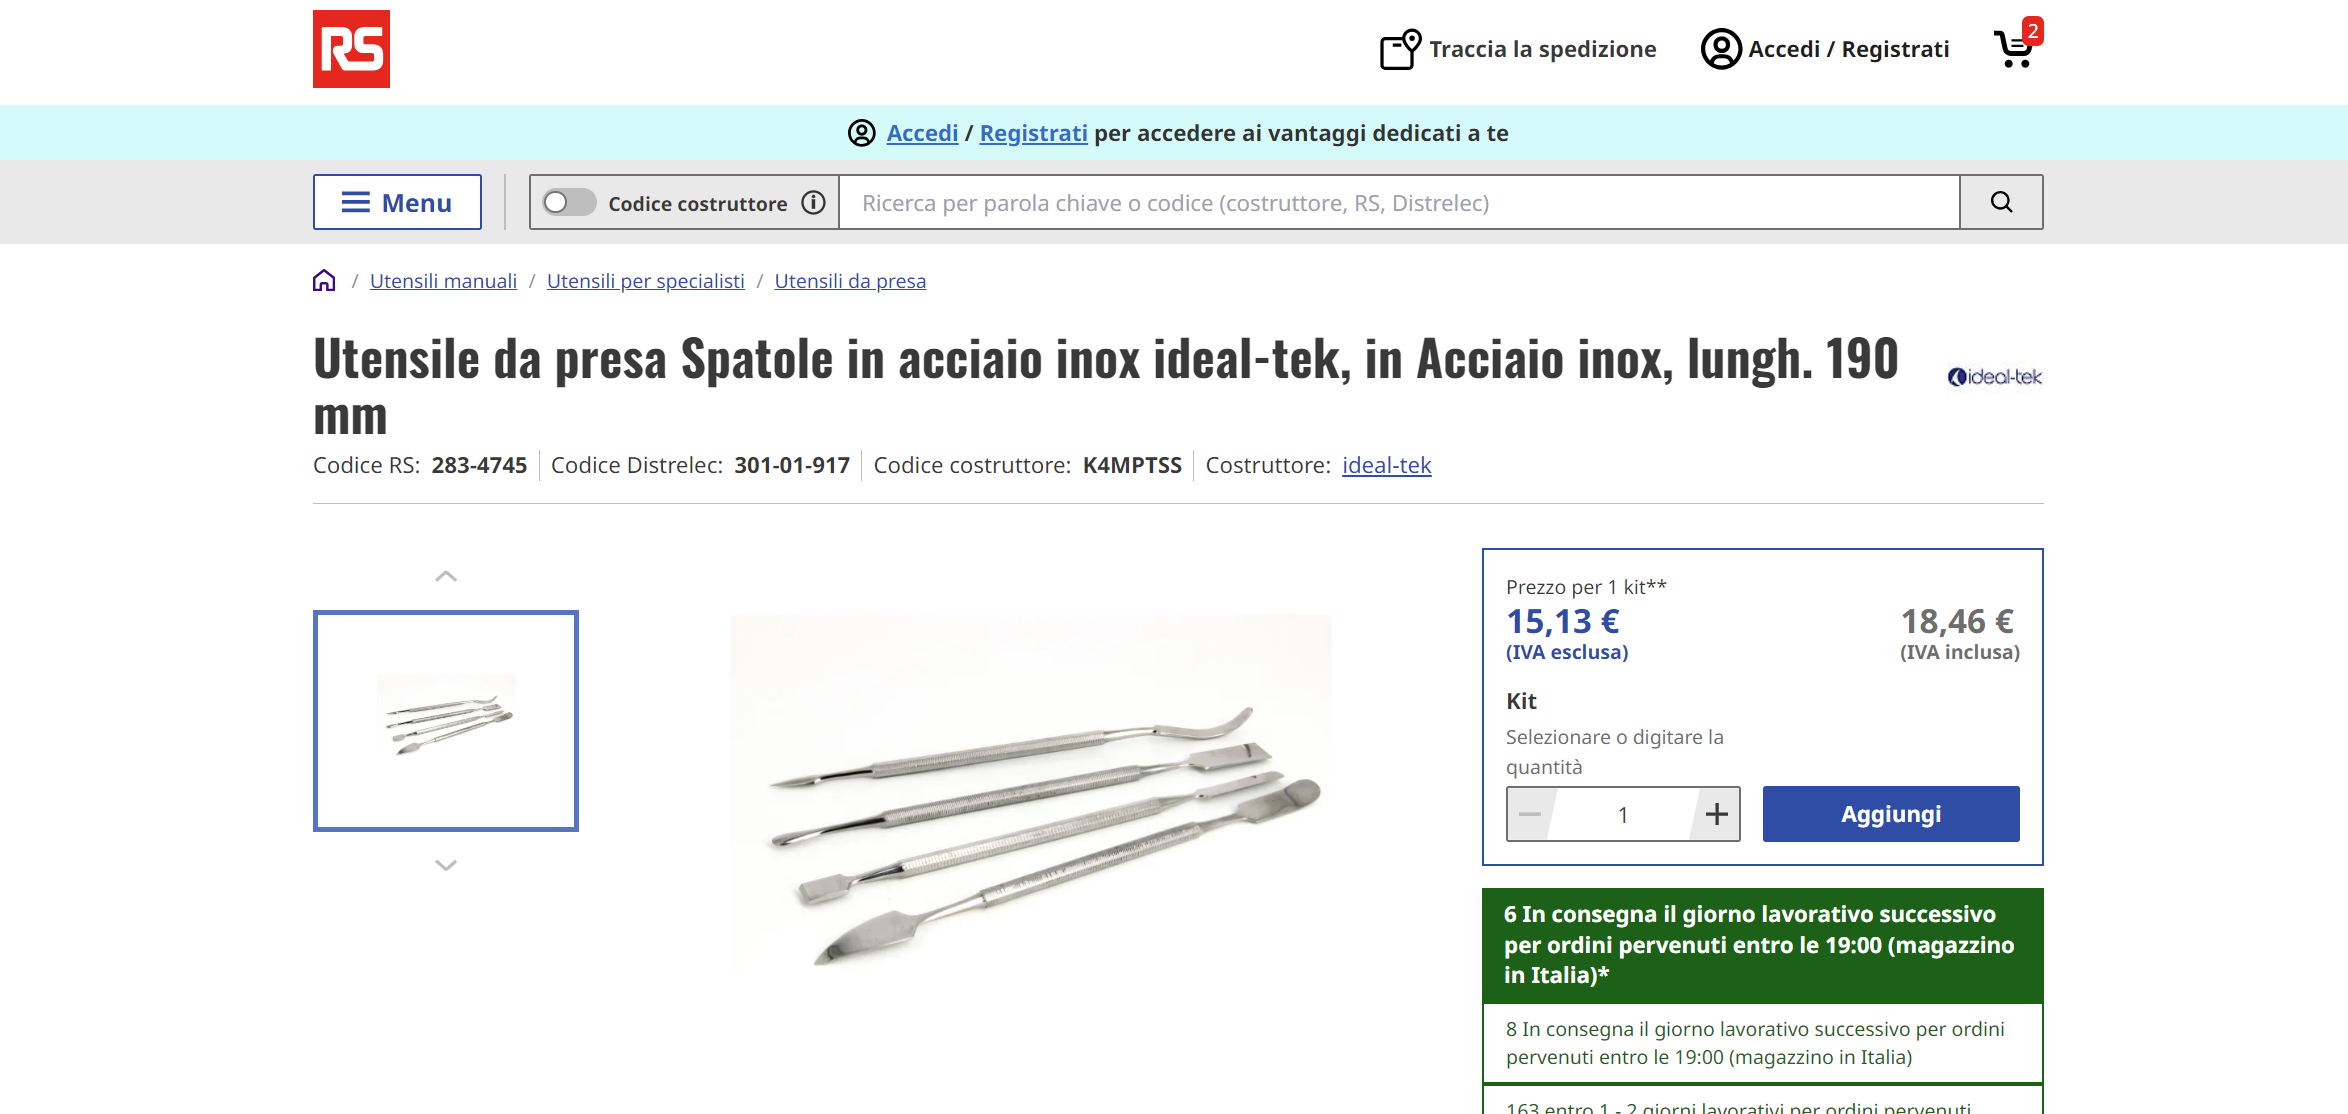The image size is (2348, 1114).
Task: Follow the Registrati link in banner
Action: 1033,133
